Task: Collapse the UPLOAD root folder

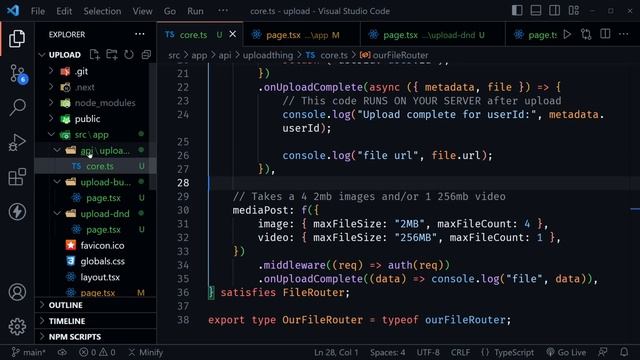Action: [x=42, y=54]
